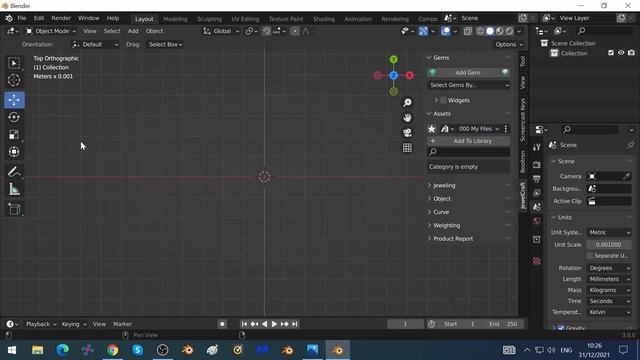Click the End frame 250 field

(503, 324)
